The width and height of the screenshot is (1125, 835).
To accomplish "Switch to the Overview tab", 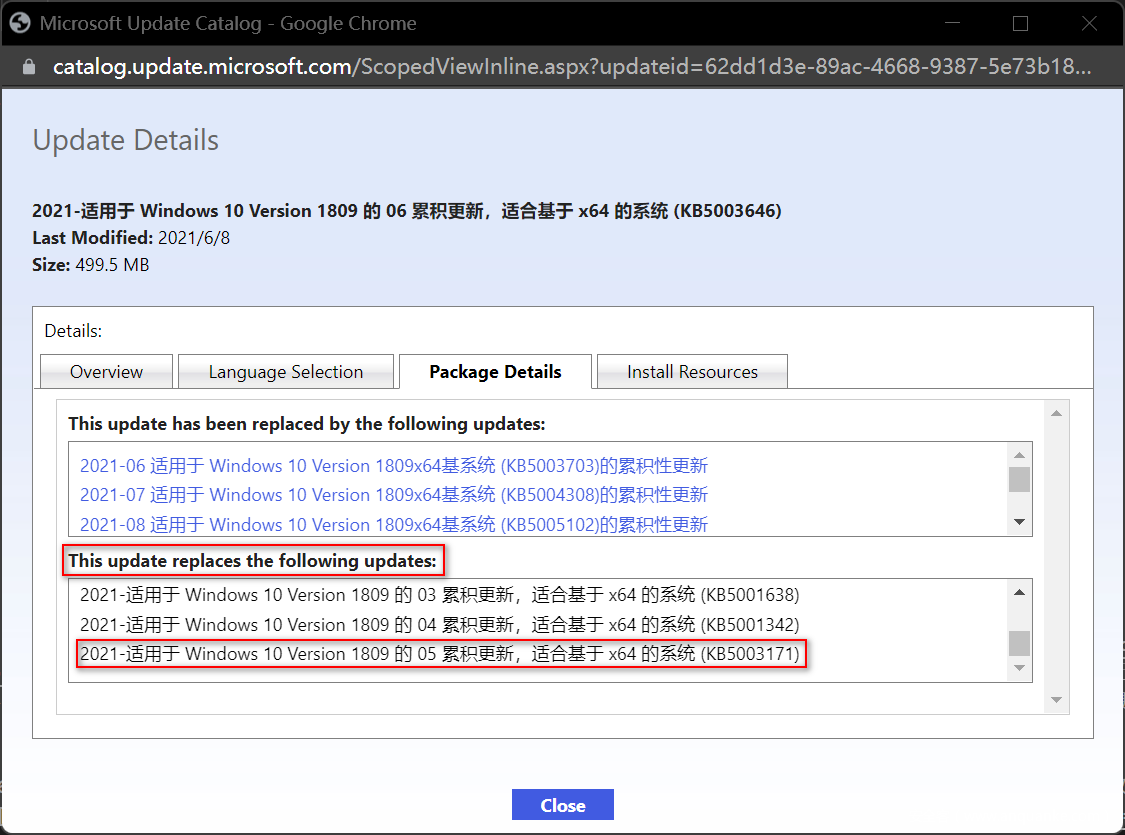I will (106, 372).
